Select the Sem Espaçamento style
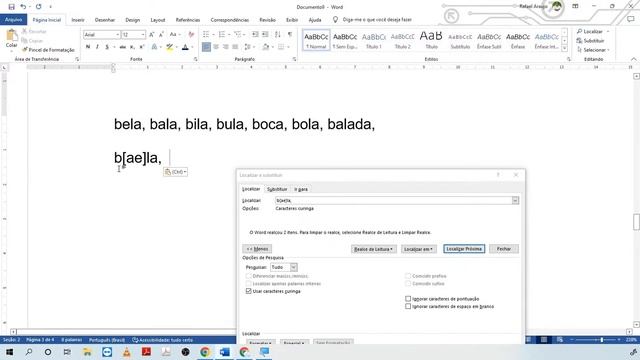The width and height of the screenshot is (640, 360). [345, 40]
